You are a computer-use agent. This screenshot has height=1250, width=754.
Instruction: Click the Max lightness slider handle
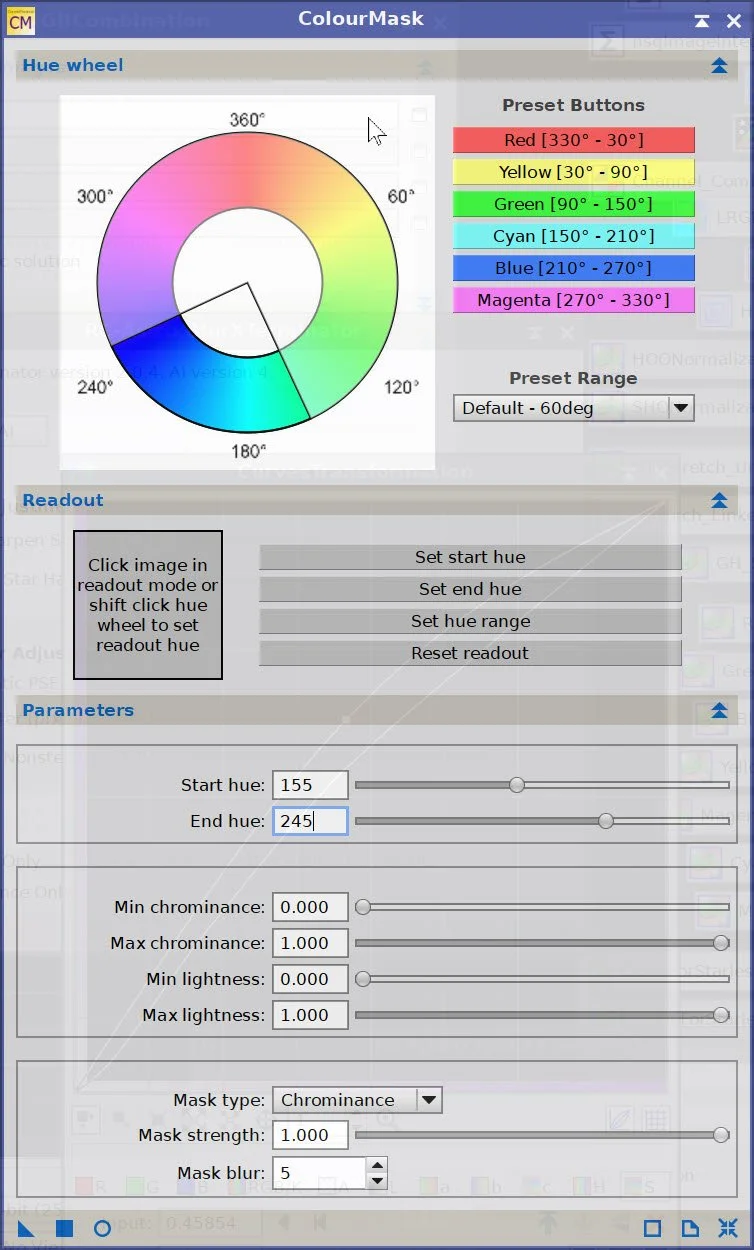(x=721, y=1015)
